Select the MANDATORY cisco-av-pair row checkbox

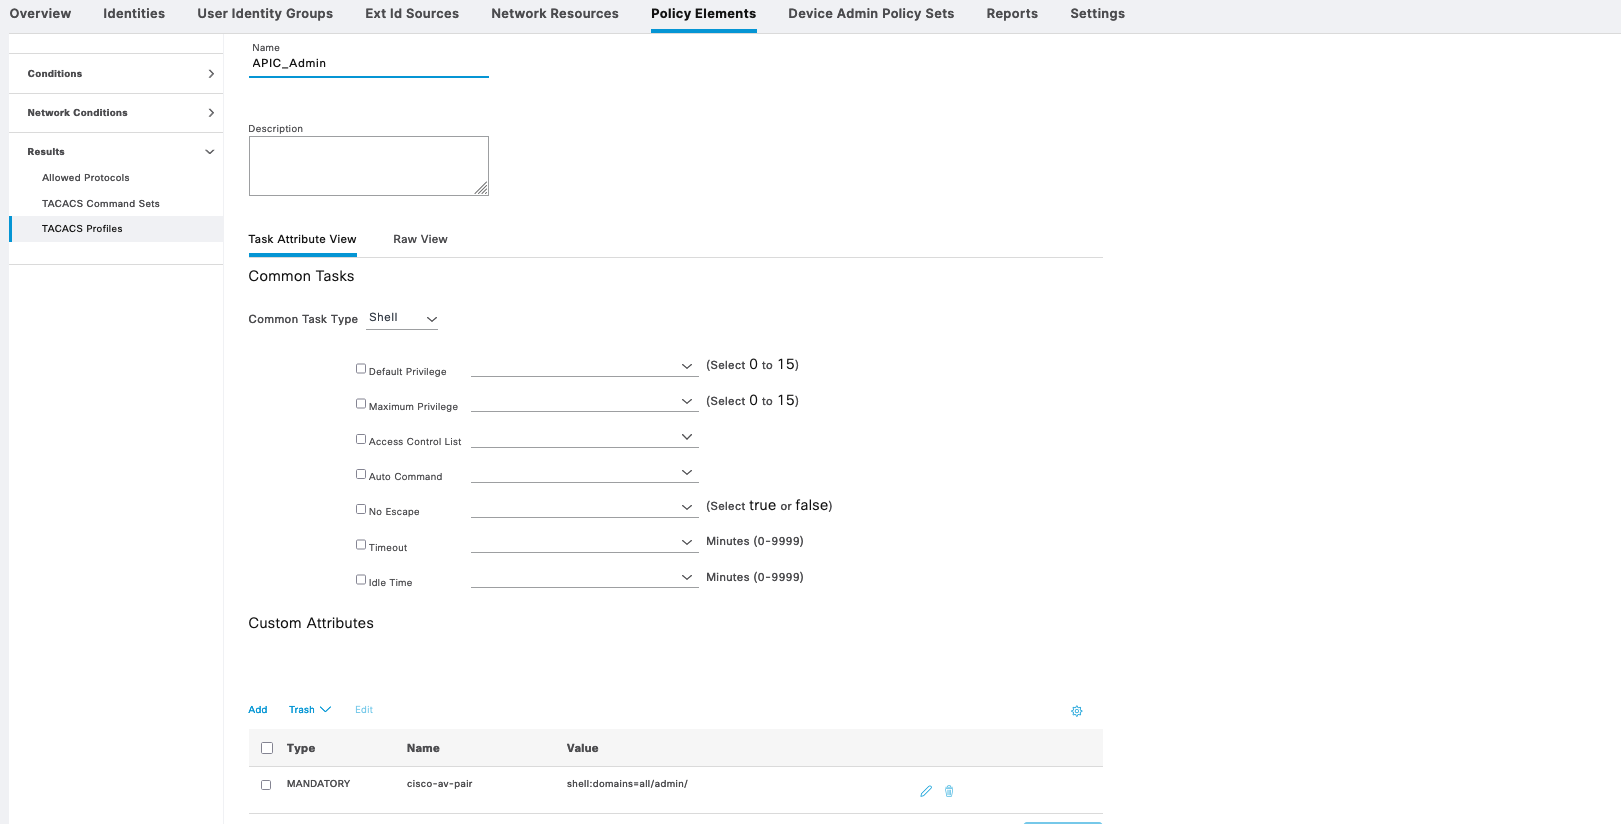tap(266, 785)
